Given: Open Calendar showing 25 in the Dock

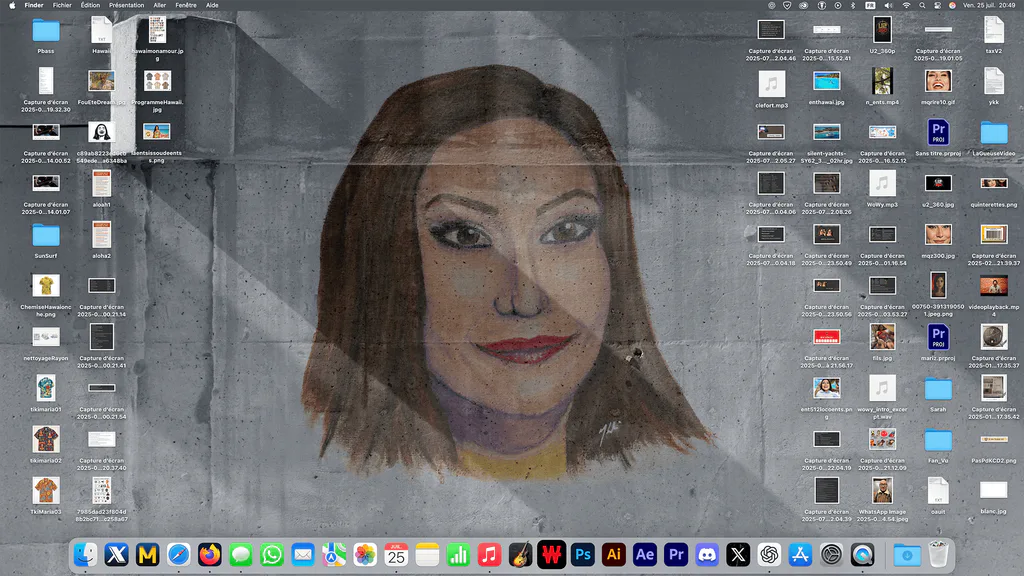Looking at the screenshot, I should click(396, 555).
